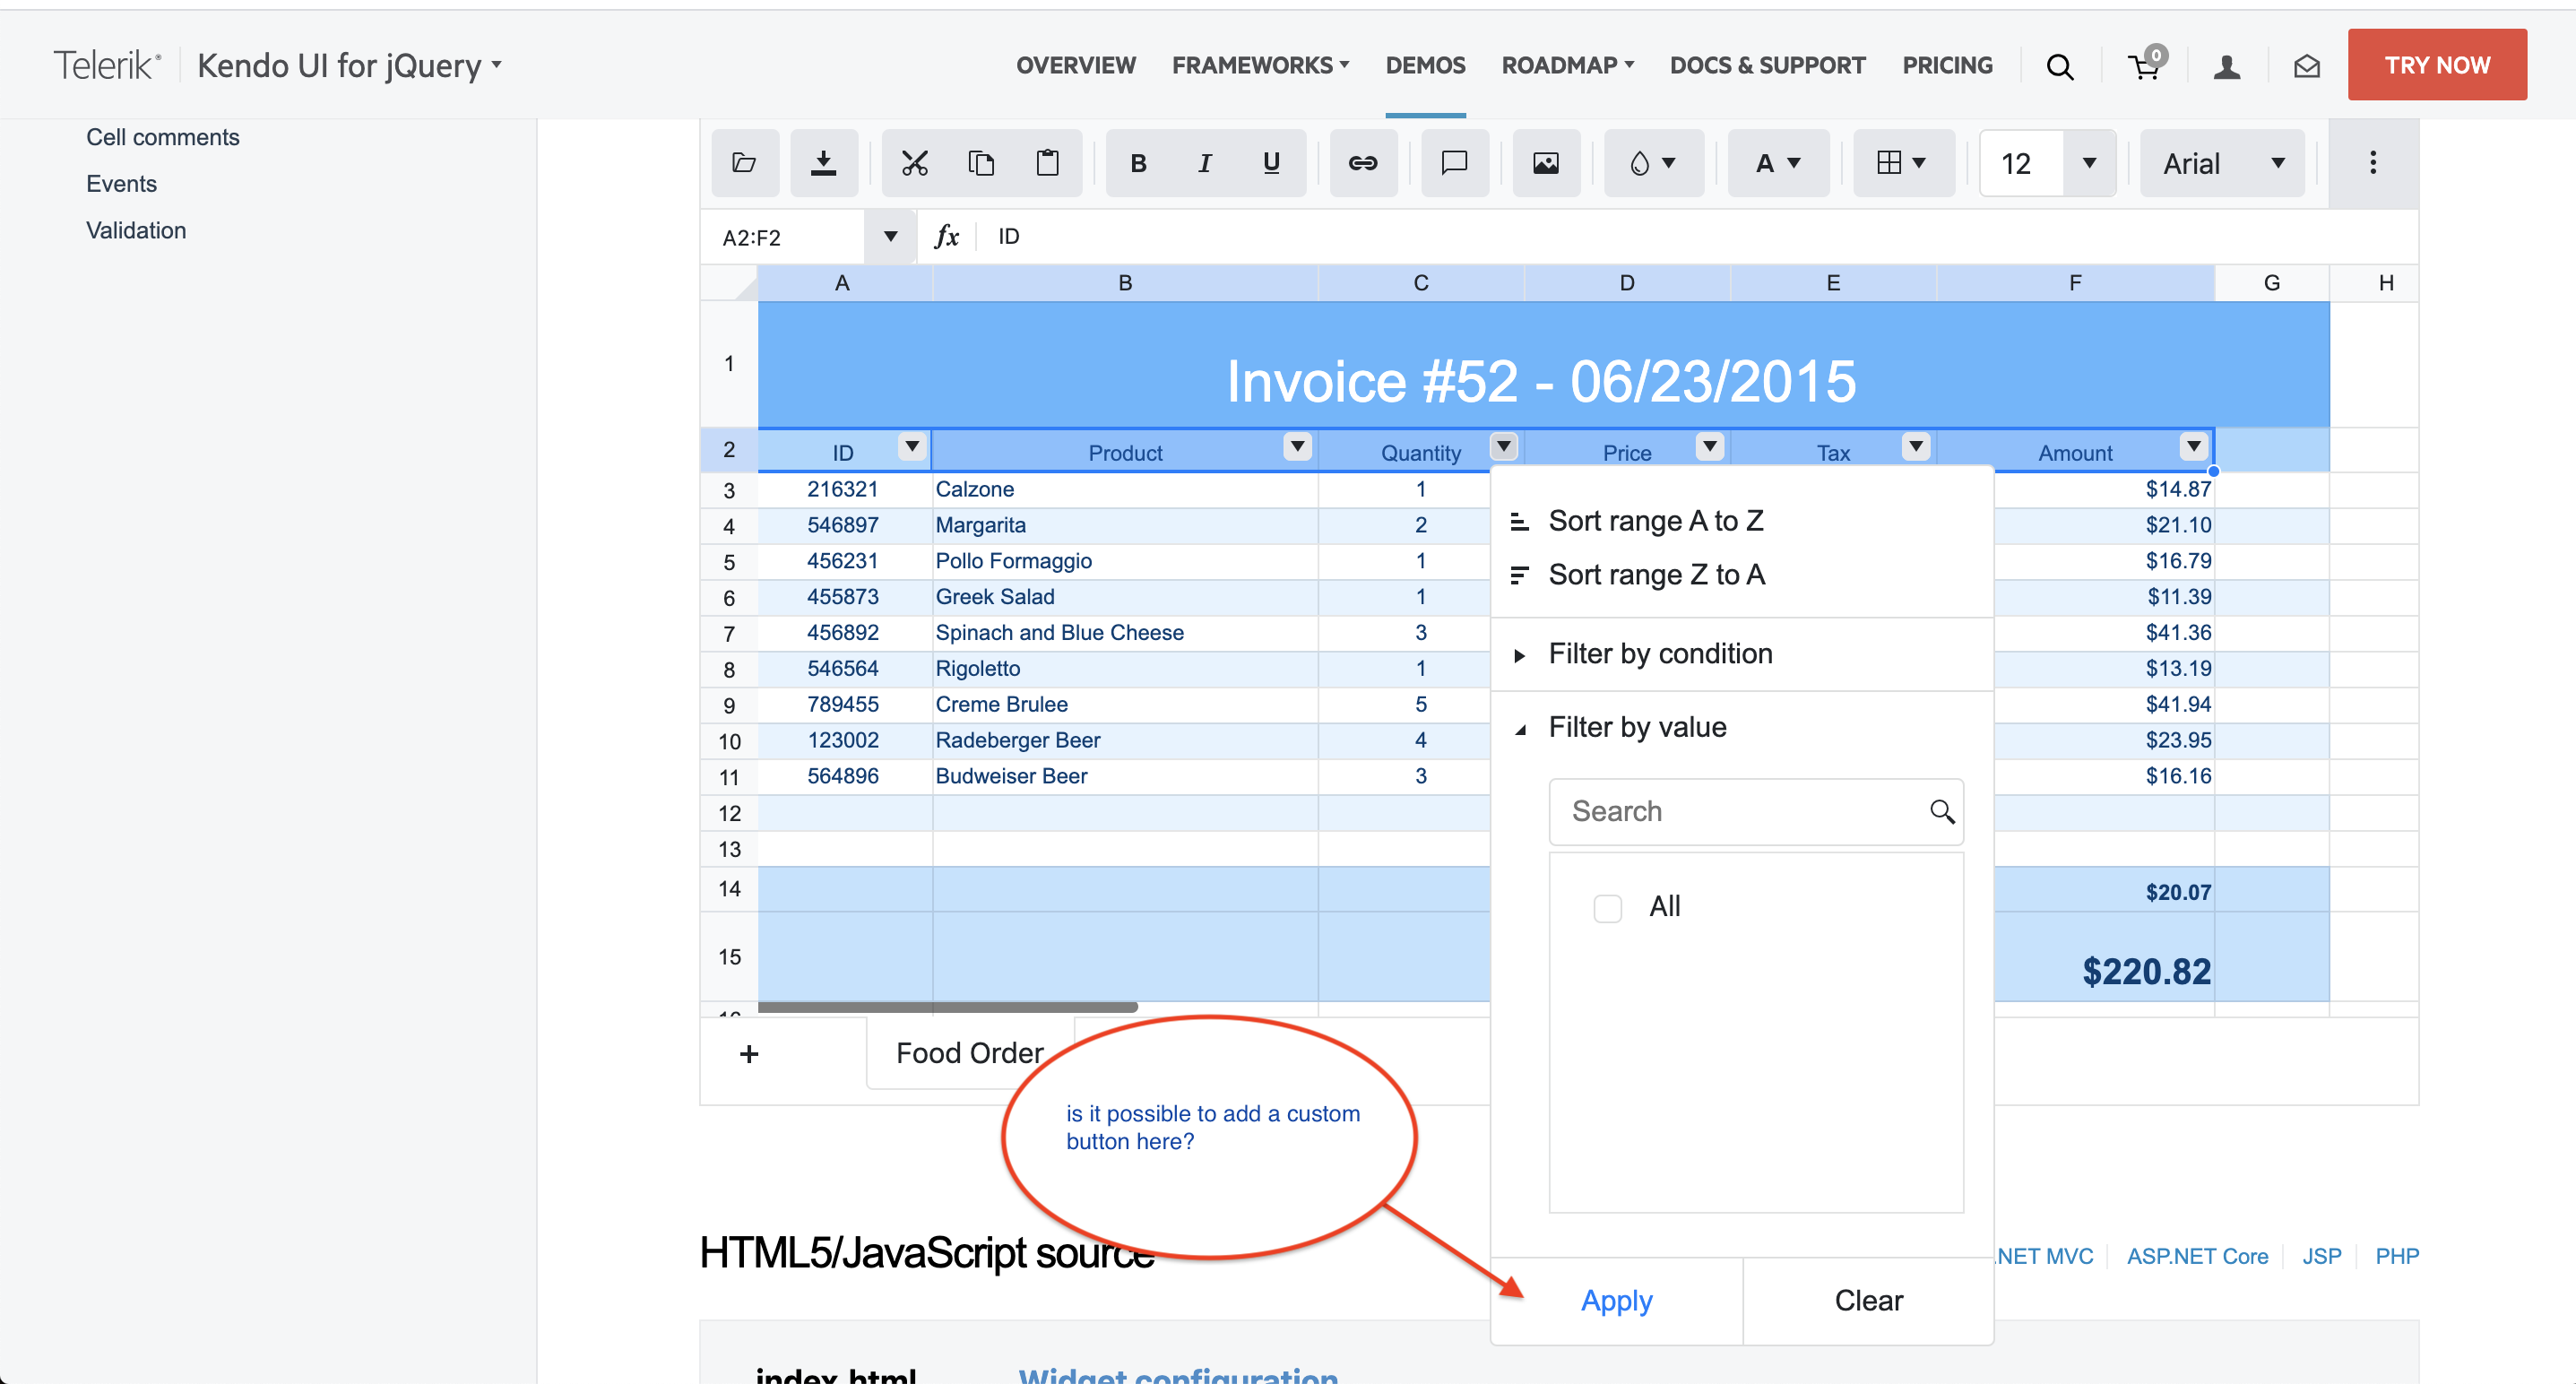The width and height of the screenshot is (2576, 1384).
Task: Toggle Underline formatting
Action: [1271, 163]
